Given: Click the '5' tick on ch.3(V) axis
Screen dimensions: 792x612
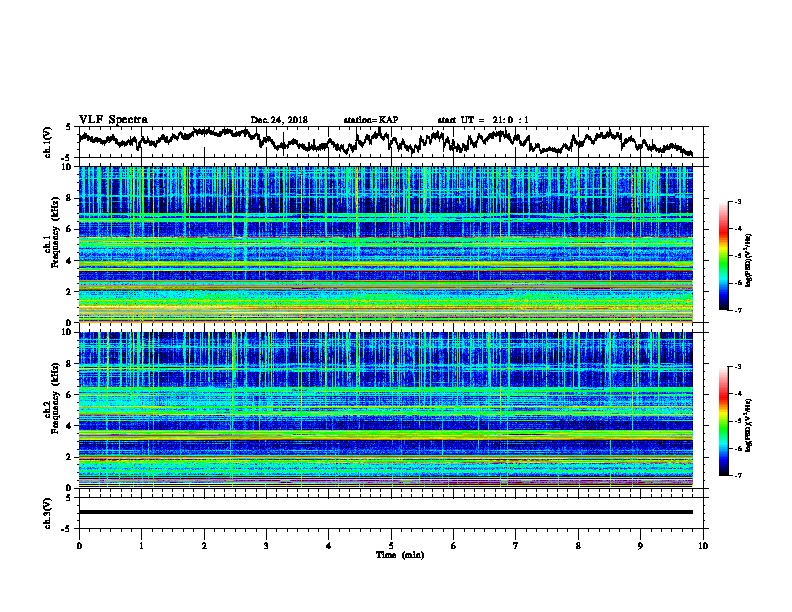Looking at the screenshot, I should [69, 498].
